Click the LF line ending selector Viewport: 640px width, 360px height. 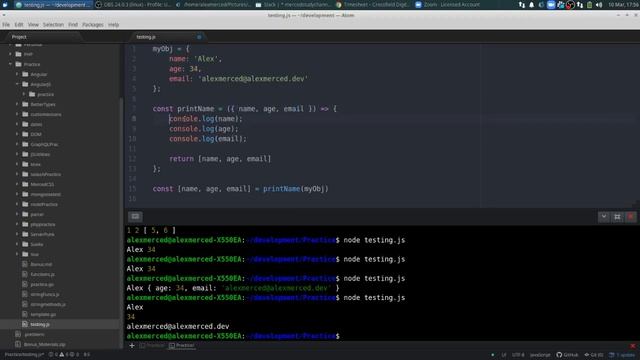pos(504,355)
